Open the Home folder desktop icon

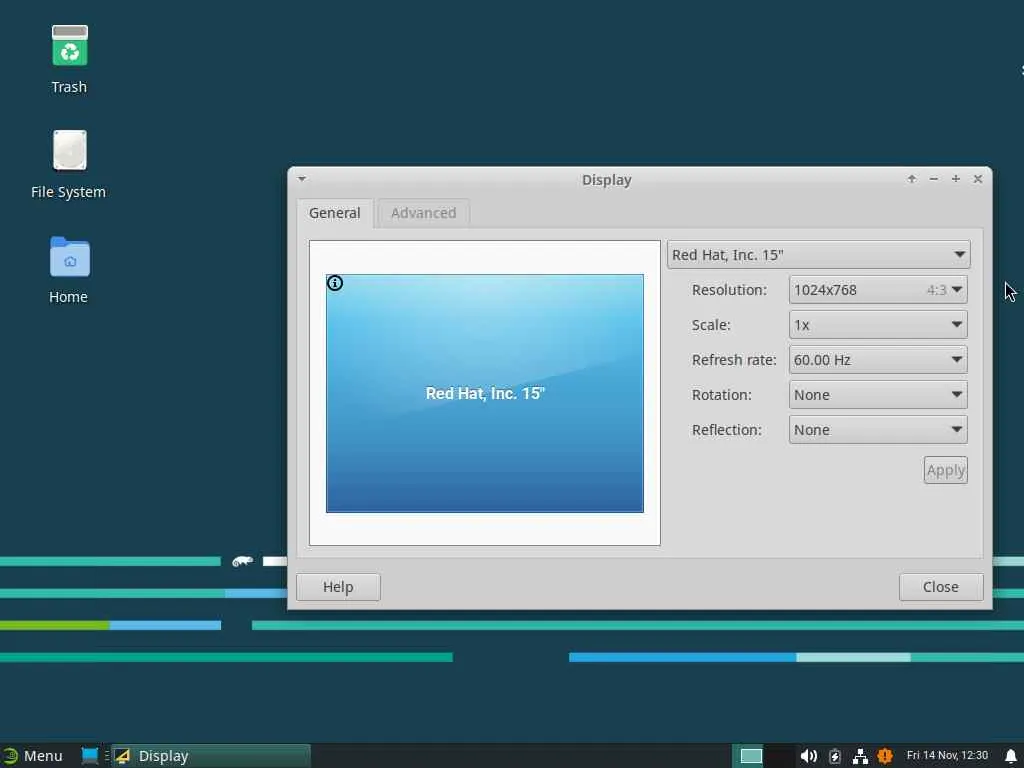click(69, 257)
